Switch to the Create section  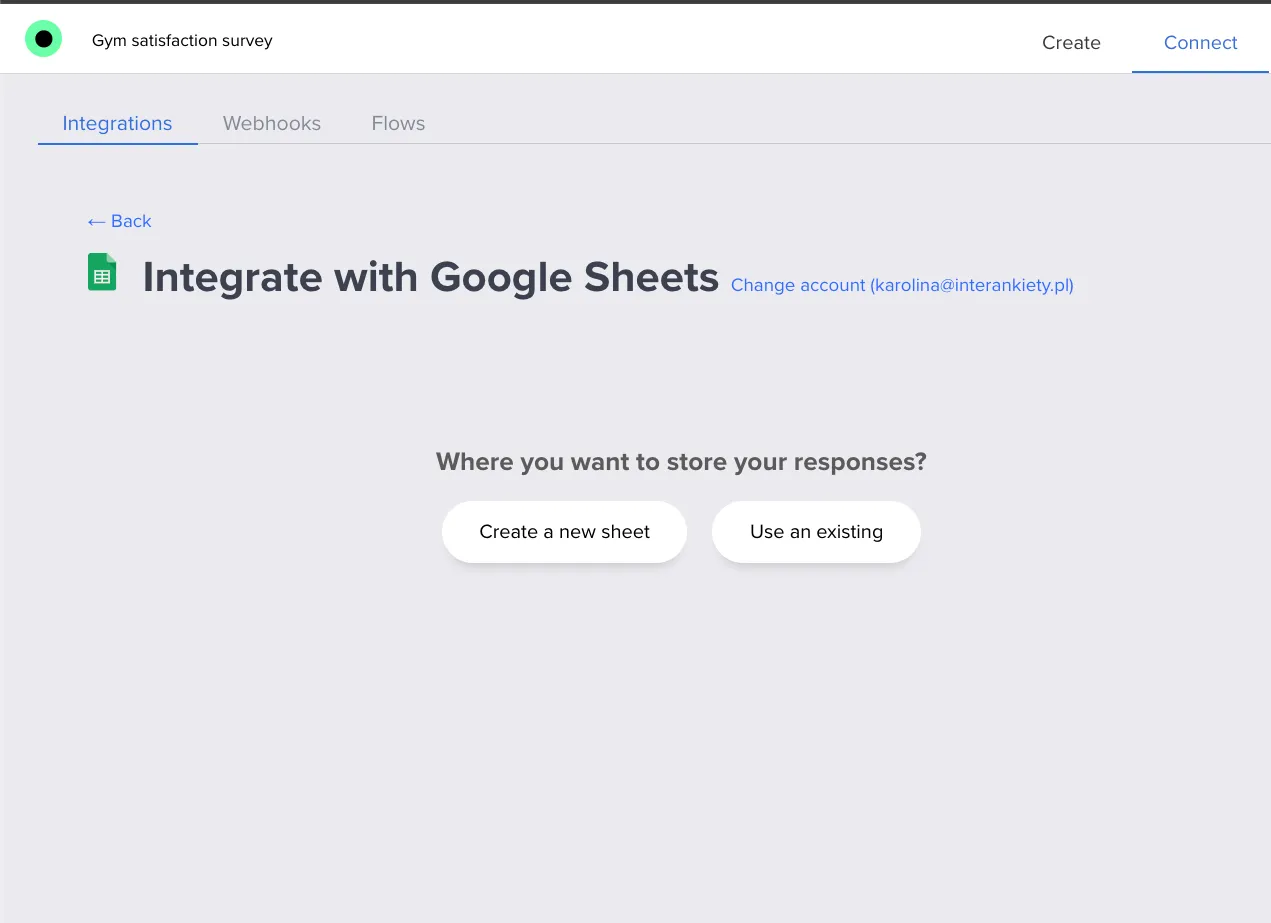pyautogui.click(x=1071, y=43)
